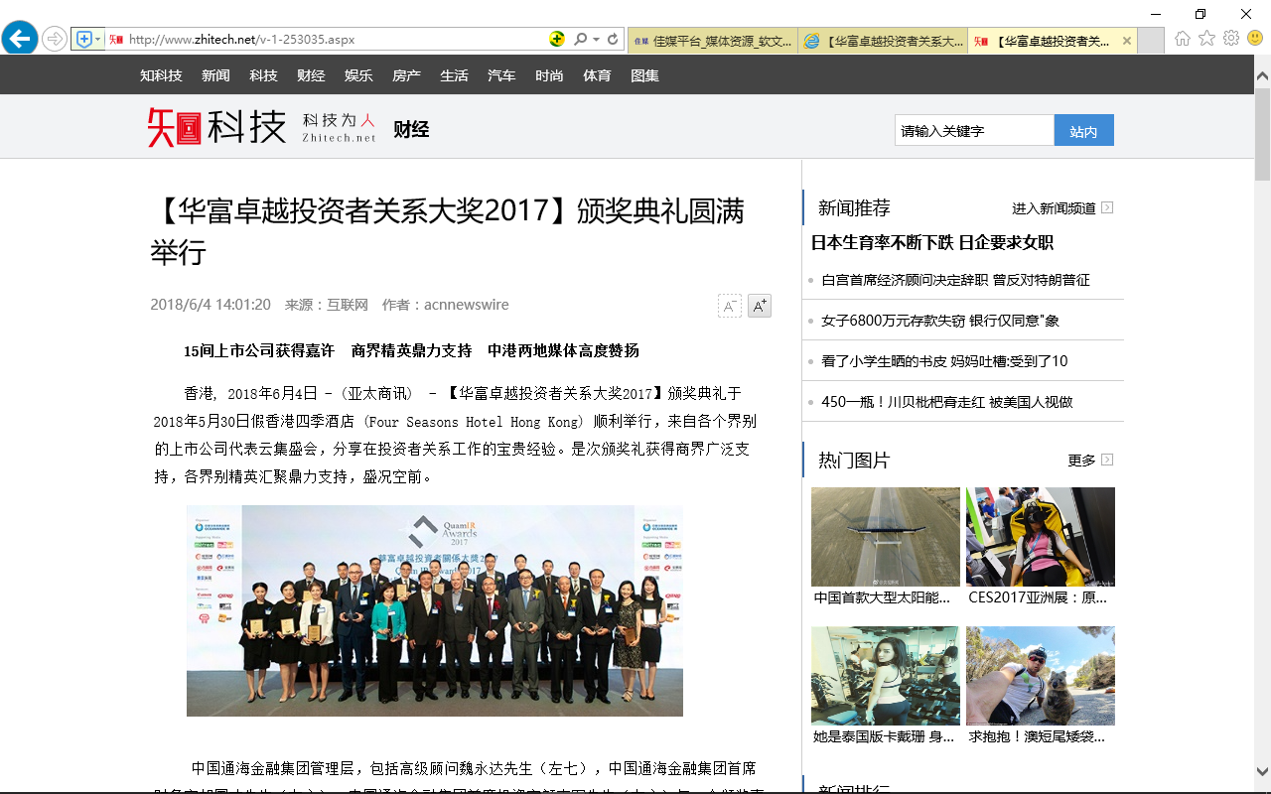The image size is (1271, 794).
Task: Open headline 日本生育率不断下跌 日企要求女职
Action: pos(932,243)
